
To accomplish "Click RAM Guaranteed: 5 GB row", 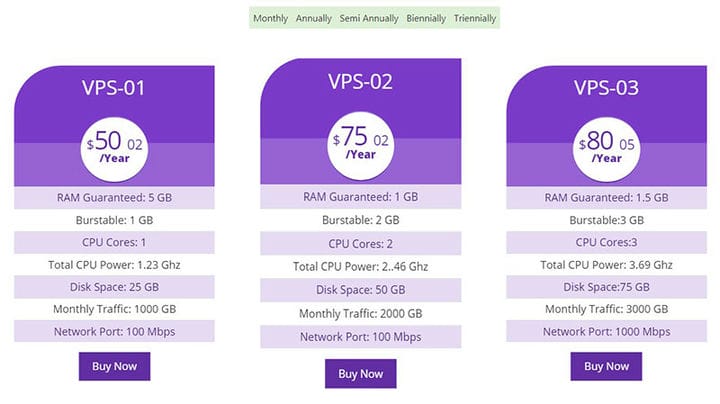I will tap(114, 198).
